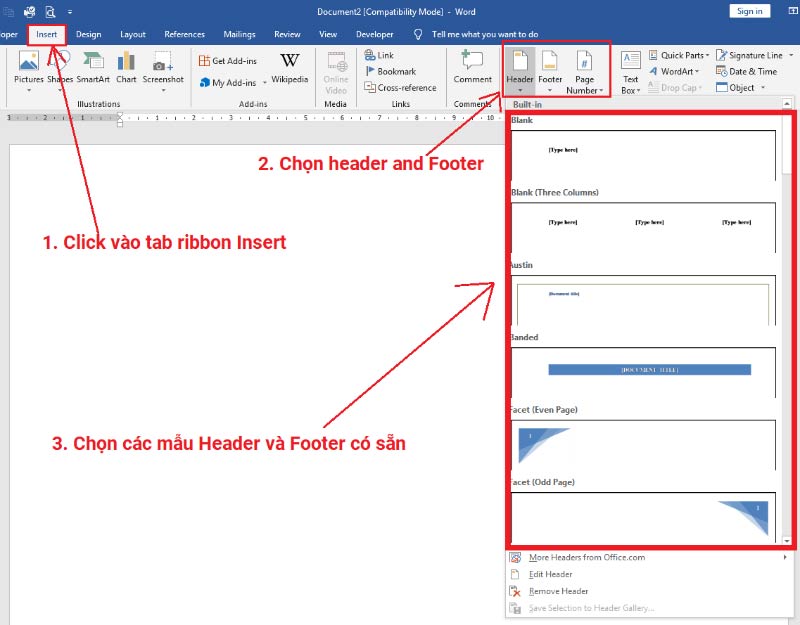Screen dimensions: 800x625
Task: Pick the Blank (Three Columns) header template
Action: coord(643,228)
